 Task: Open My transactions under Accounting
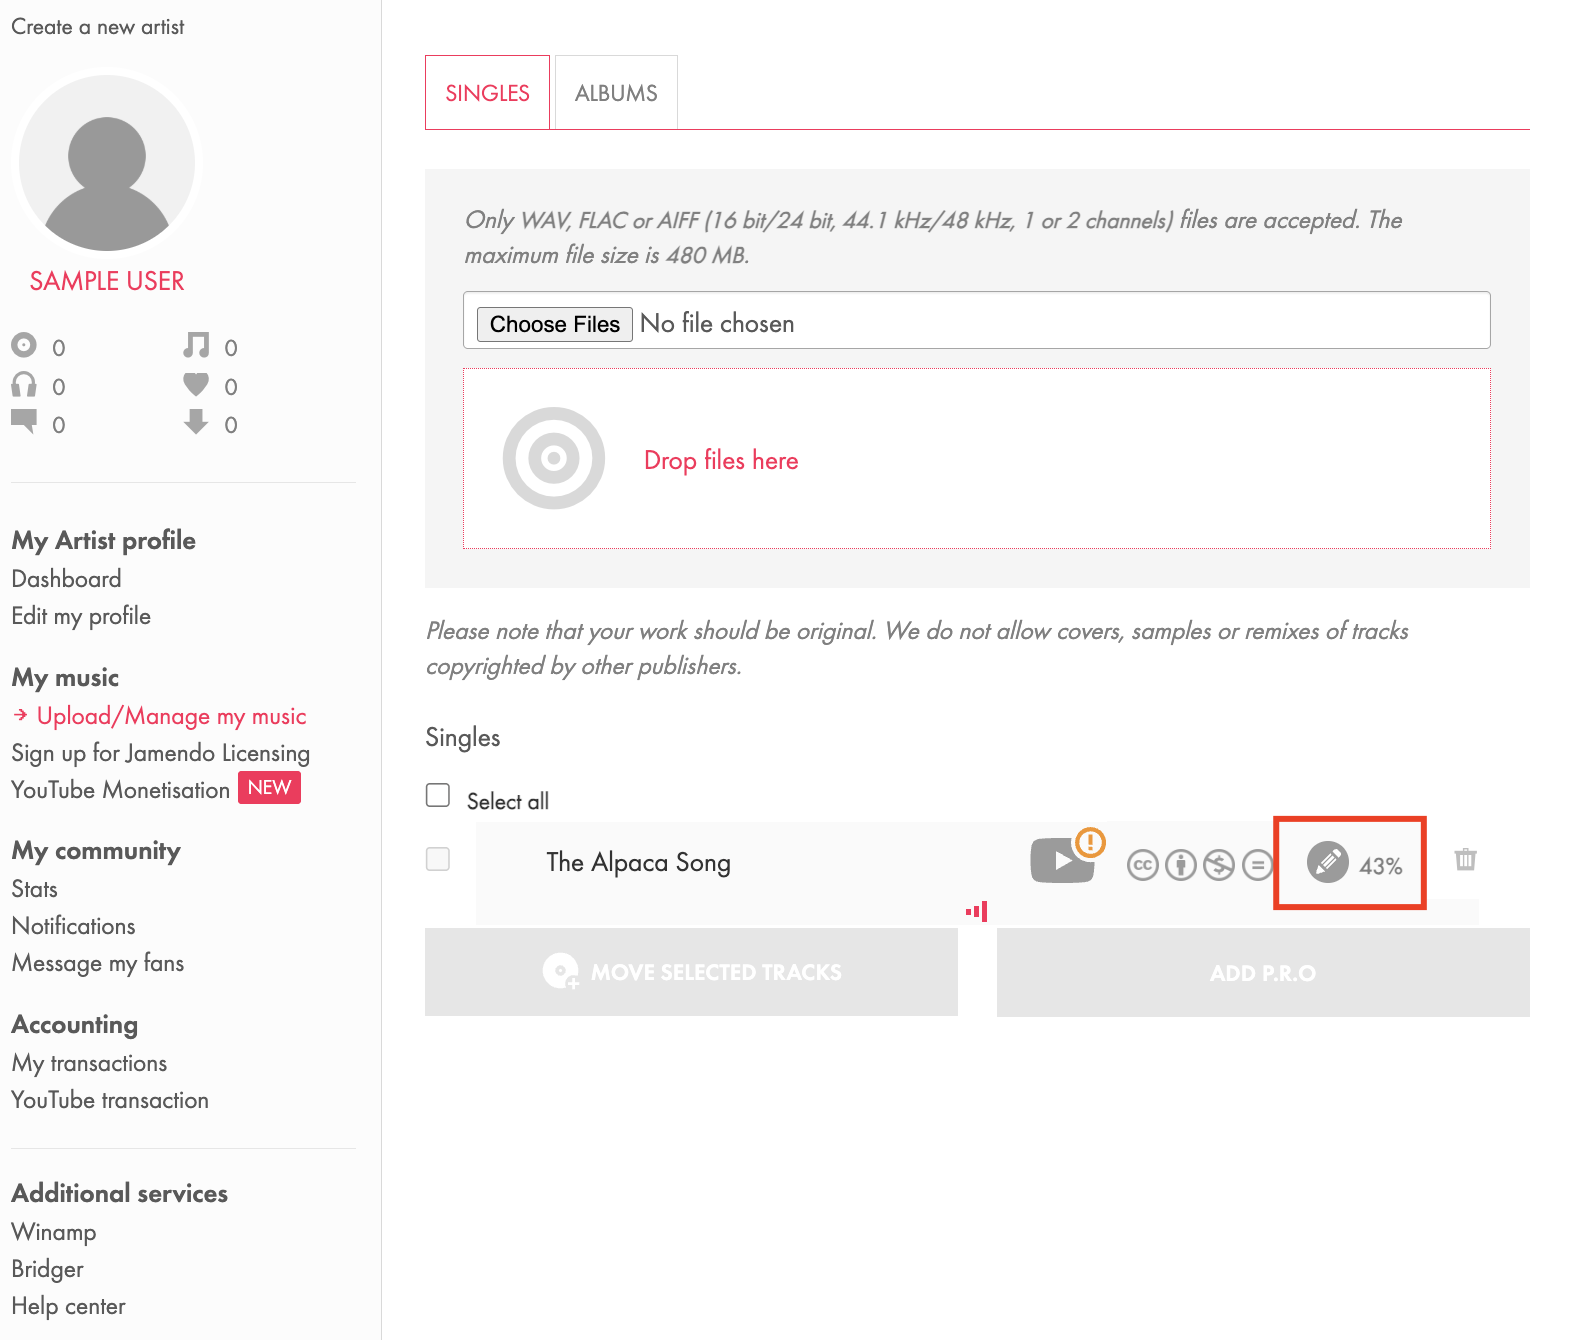89,1063
